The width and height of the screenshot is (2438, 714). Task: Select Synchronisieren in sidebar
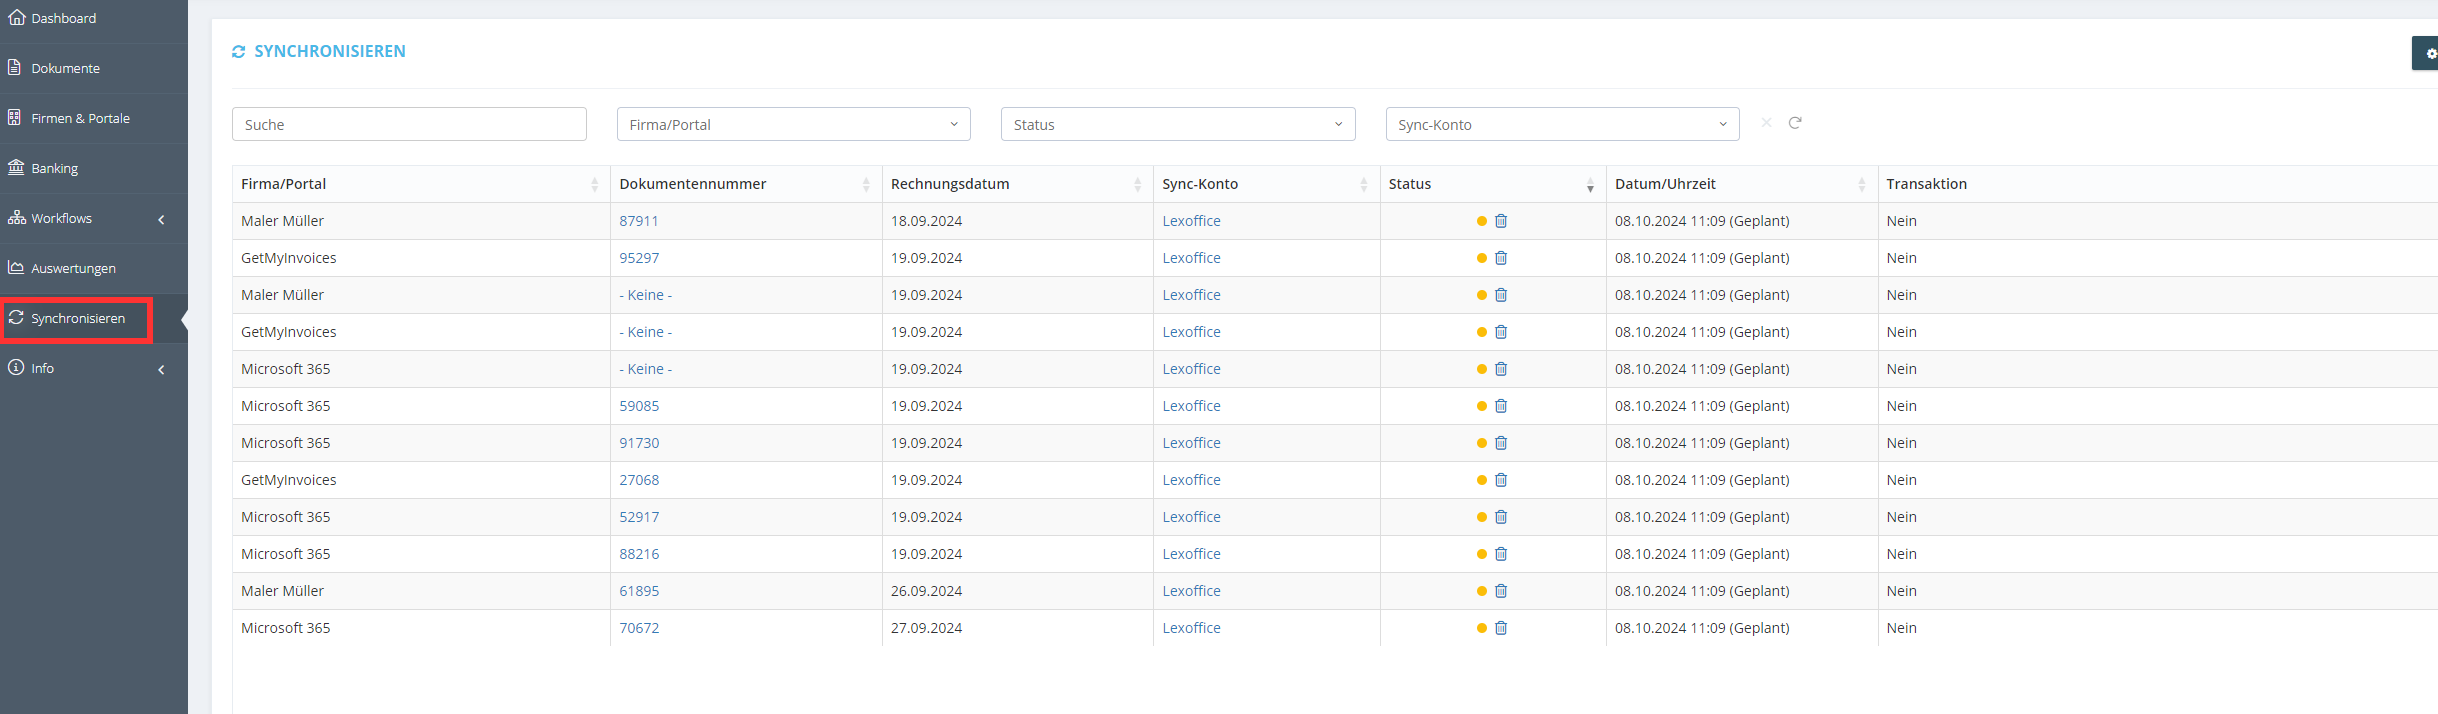(94, 318)
